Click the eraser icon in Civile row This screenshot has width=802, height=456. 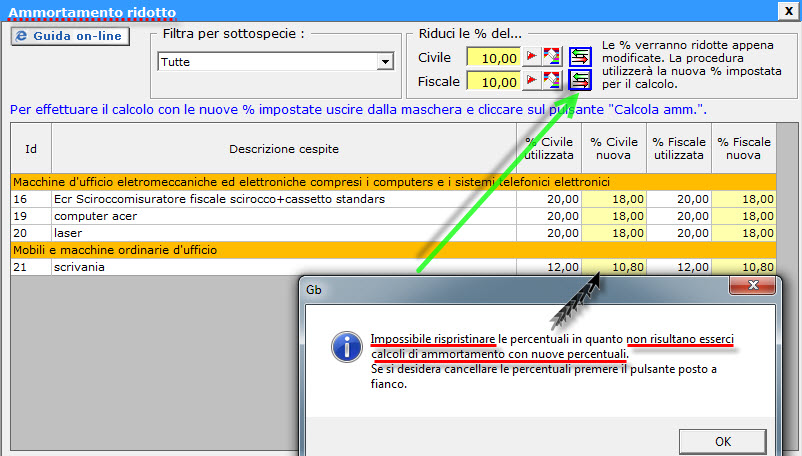click(552, 57)
